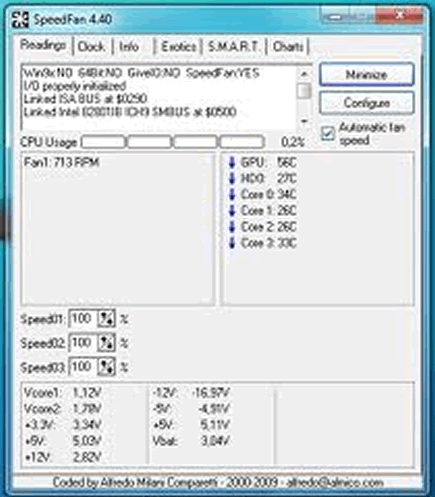Click the down arrow icon beside GPU temperature
The width and height of the screenshot is (435, 497).
(232, 163)
